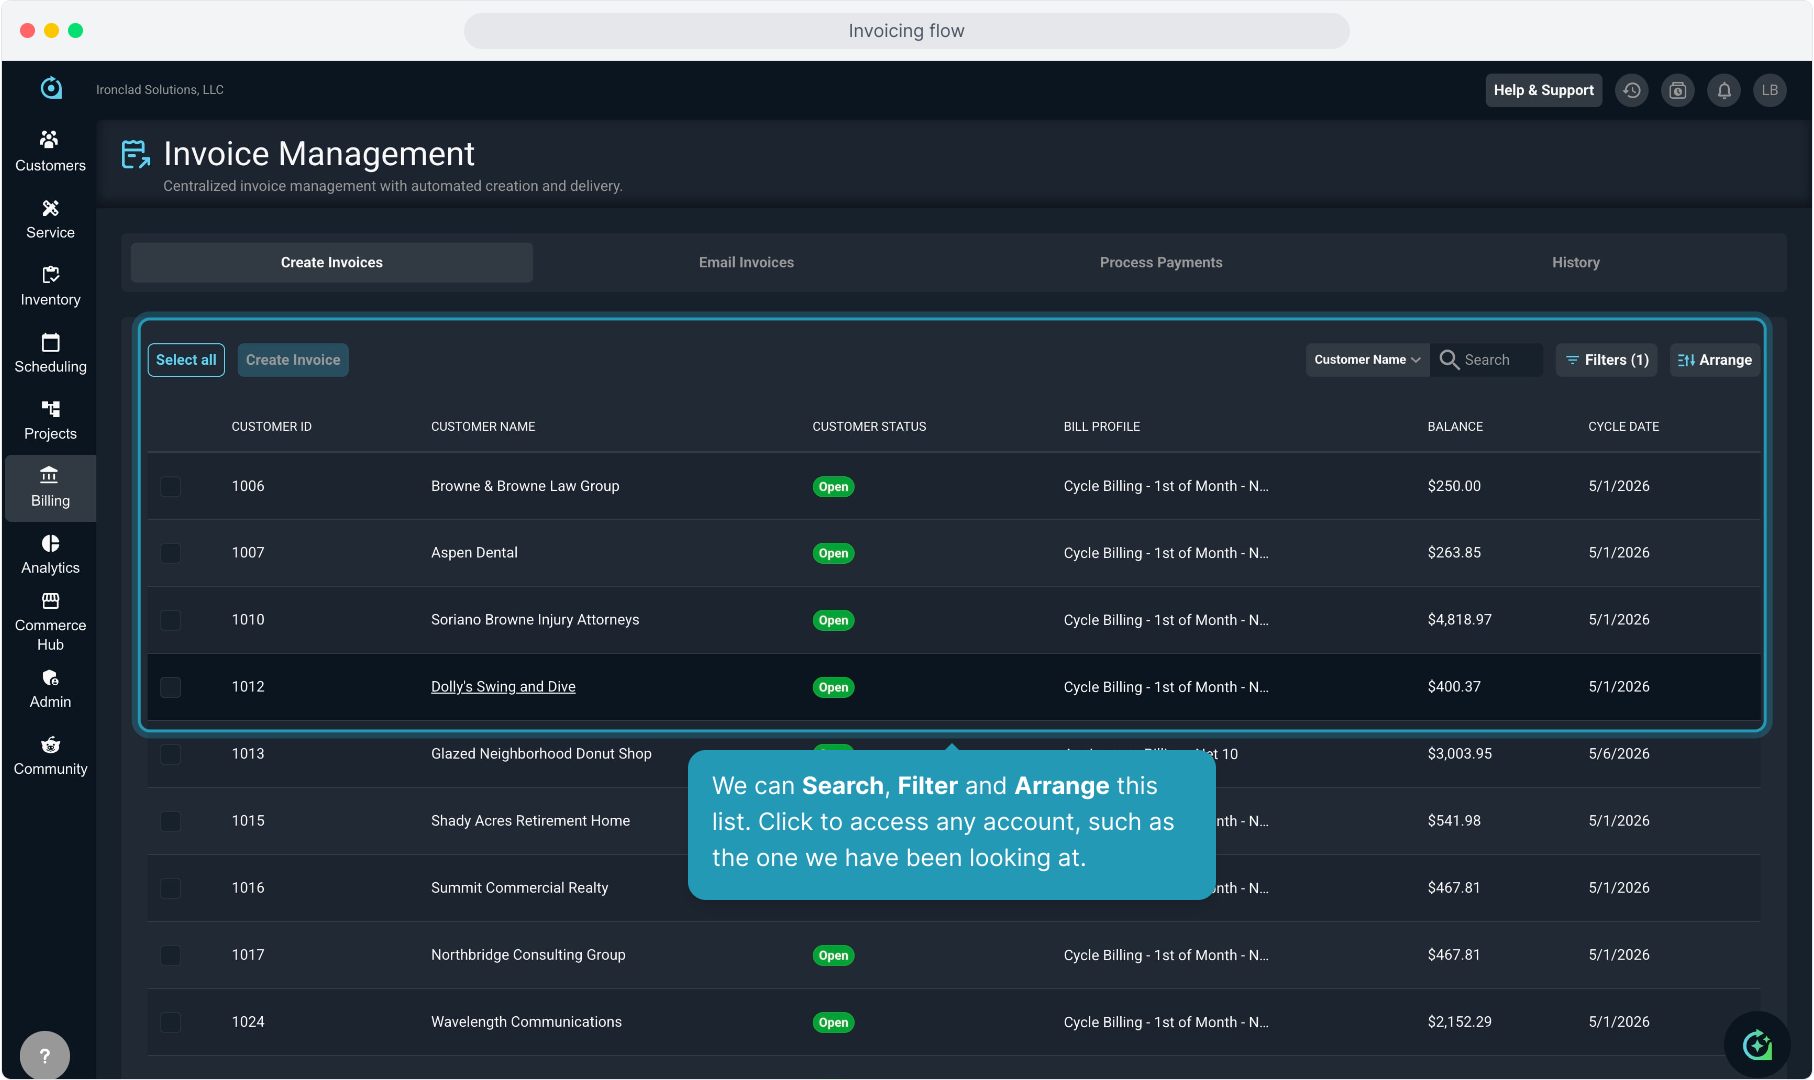
Task: Tick the checkbox for Summit Commercial Realty
Action: (171, 888)
